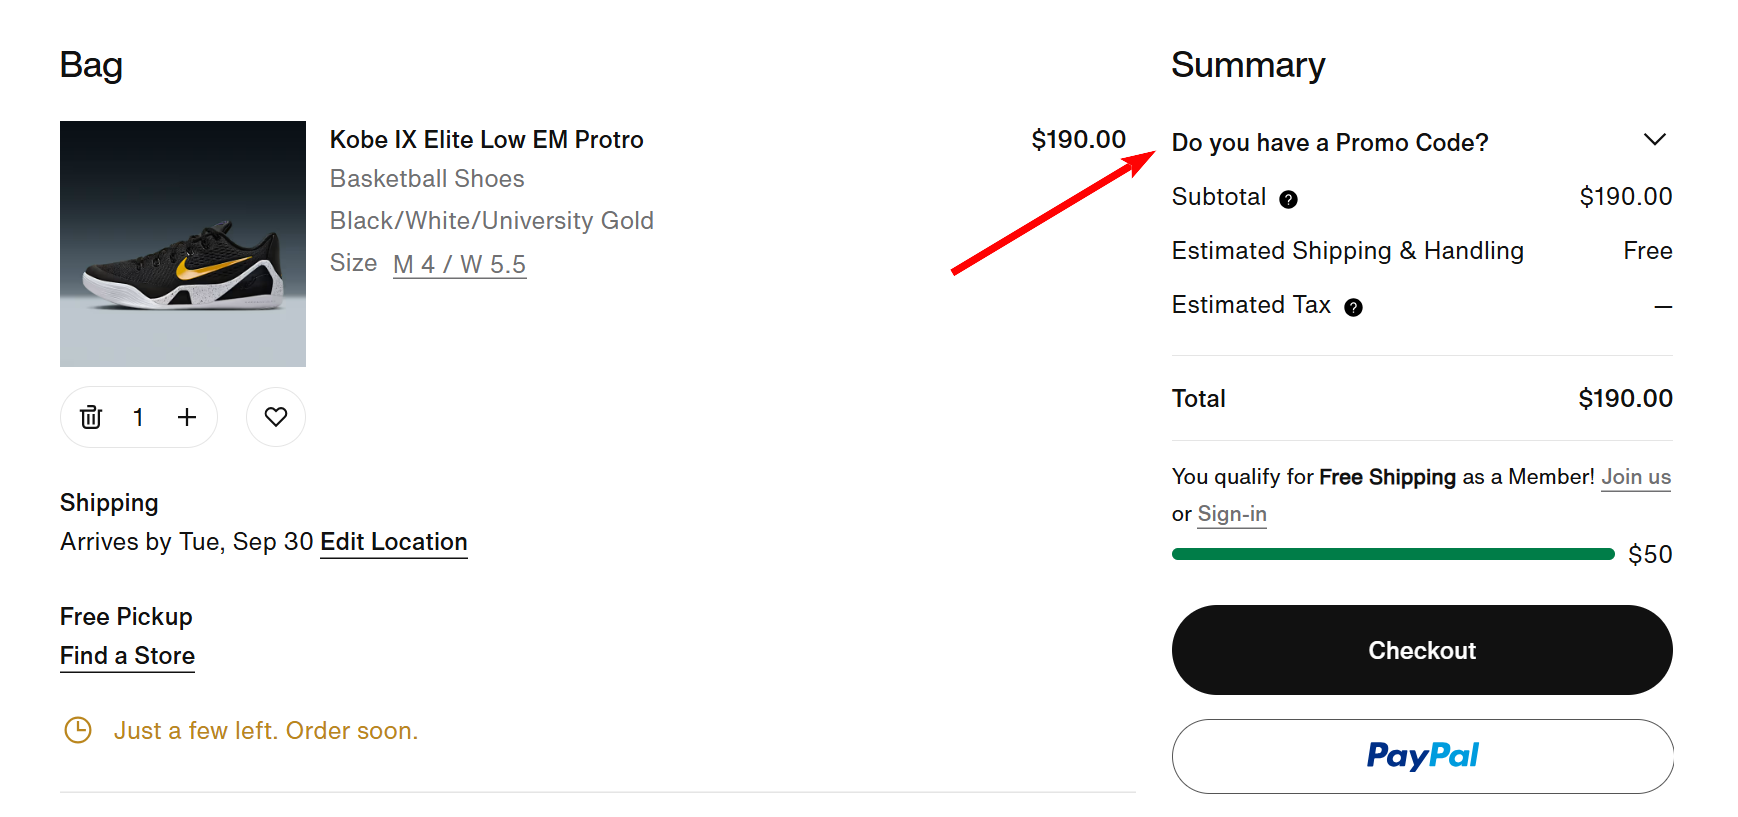Open the Sign-in link
This screenshot has width=1738, height=817.
[x=1232, y=514]
